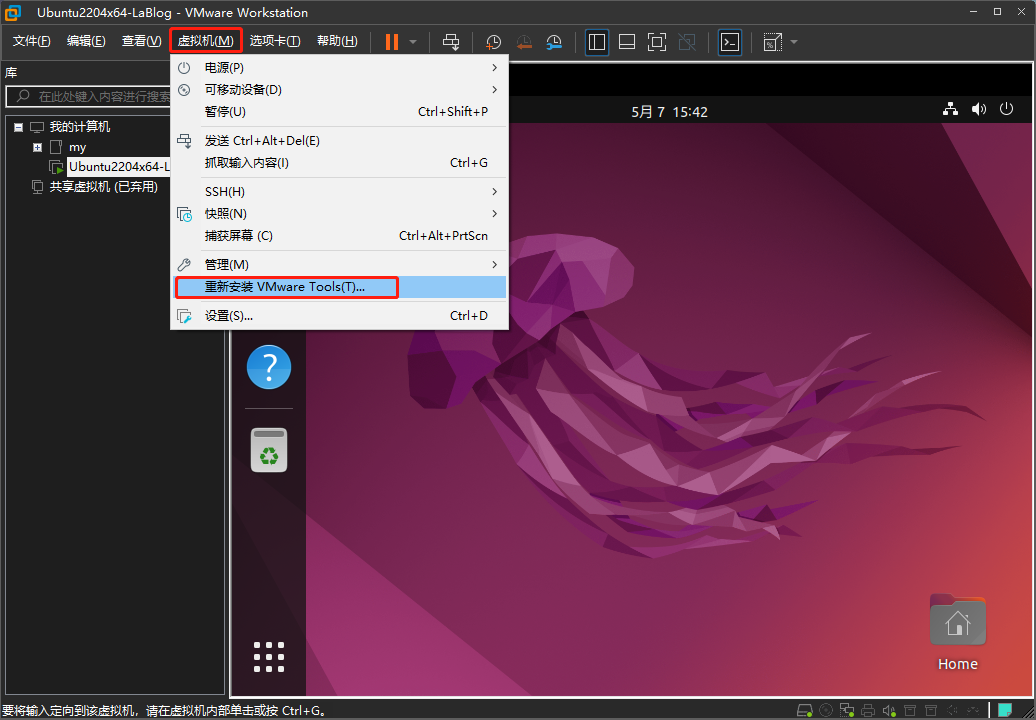1036x720 pixels.
Task: Open the teal message log icon
Action: click(1005, 710)
